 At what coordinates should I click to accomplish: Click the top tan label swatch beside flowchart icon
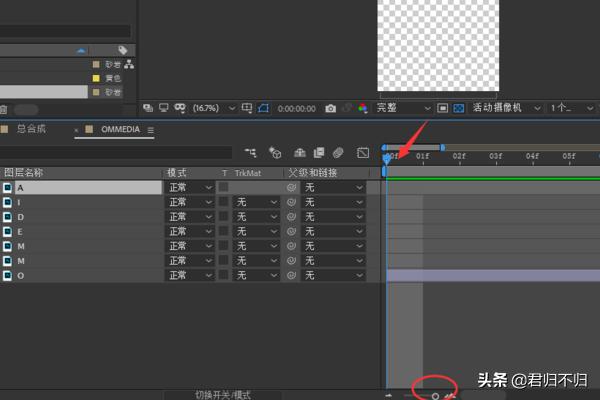click(x=96, y=64)
